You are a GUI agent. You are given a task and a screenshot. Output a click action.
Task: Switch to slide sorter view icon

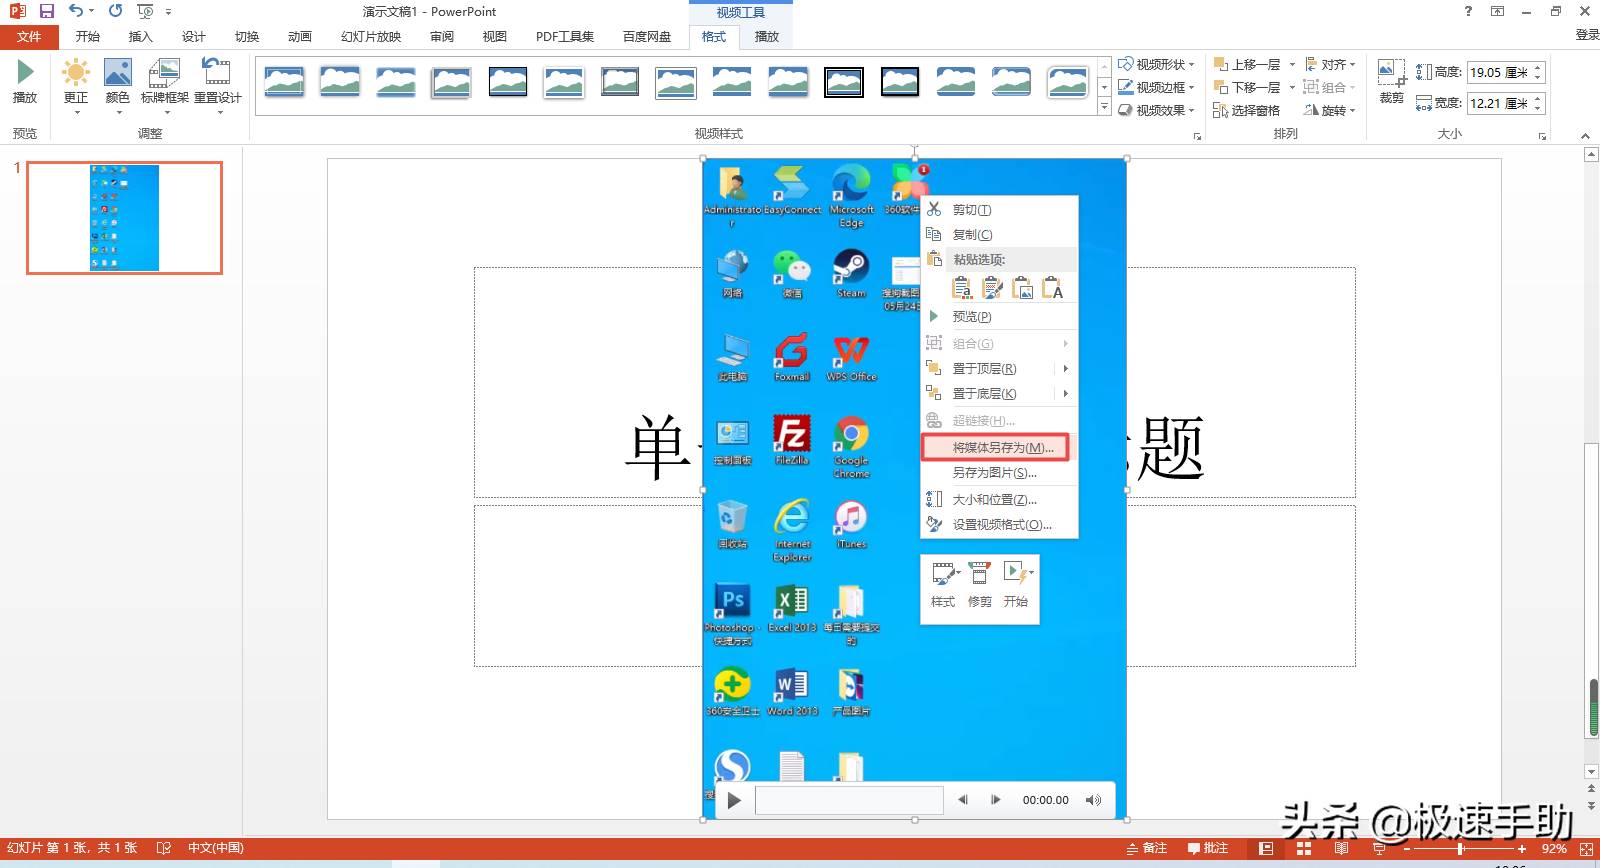[1304, 848]
